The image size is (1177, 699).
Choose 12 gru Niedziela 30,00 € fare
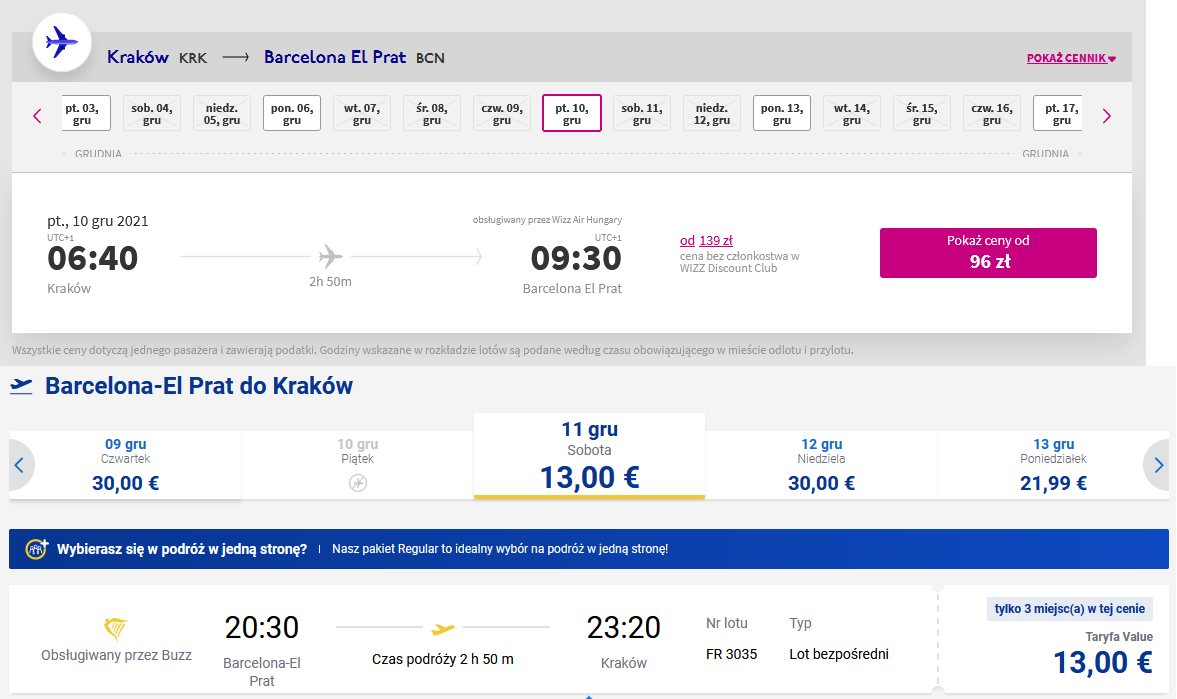coord(821,465)
